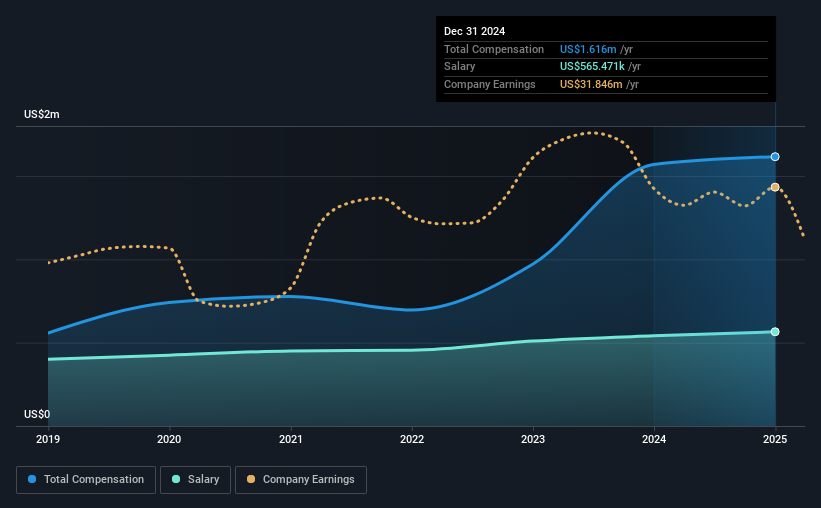Click the blue dot in Total Compensation legend
Screen dimensions: 821x508
tap(32, 479)
